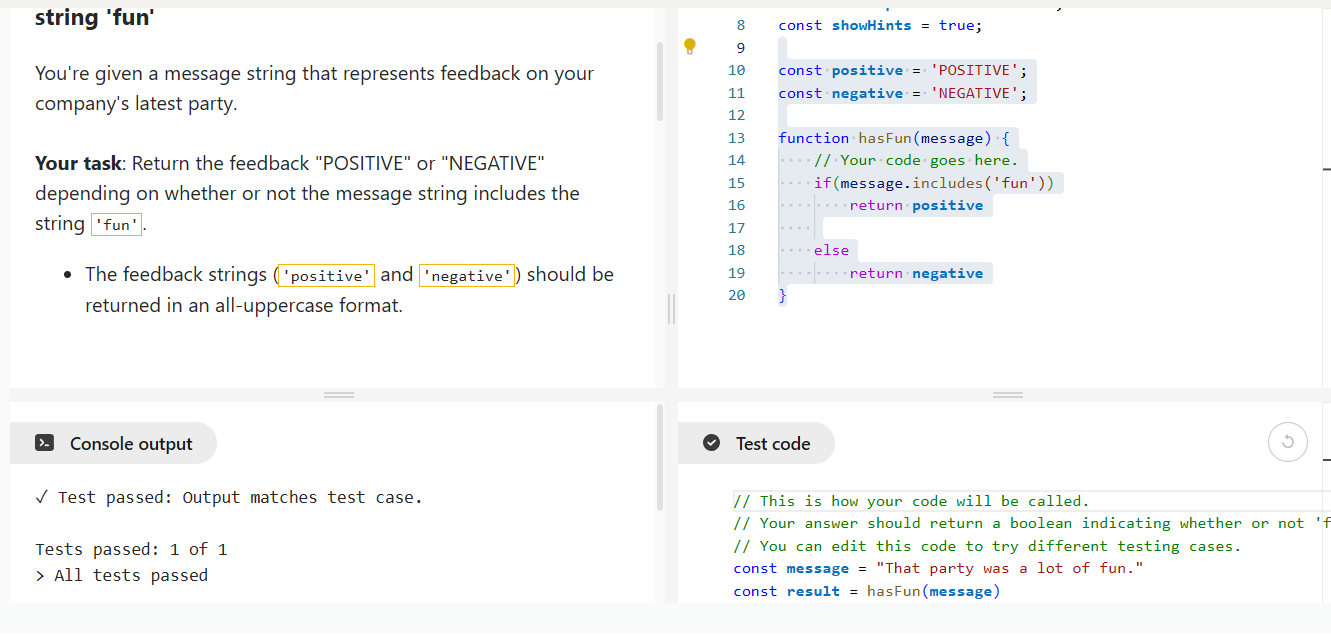This screenshot has width=1331, height=642.
Task: Click the highlighted 'positive' code chip
Action: pos(327,276)
